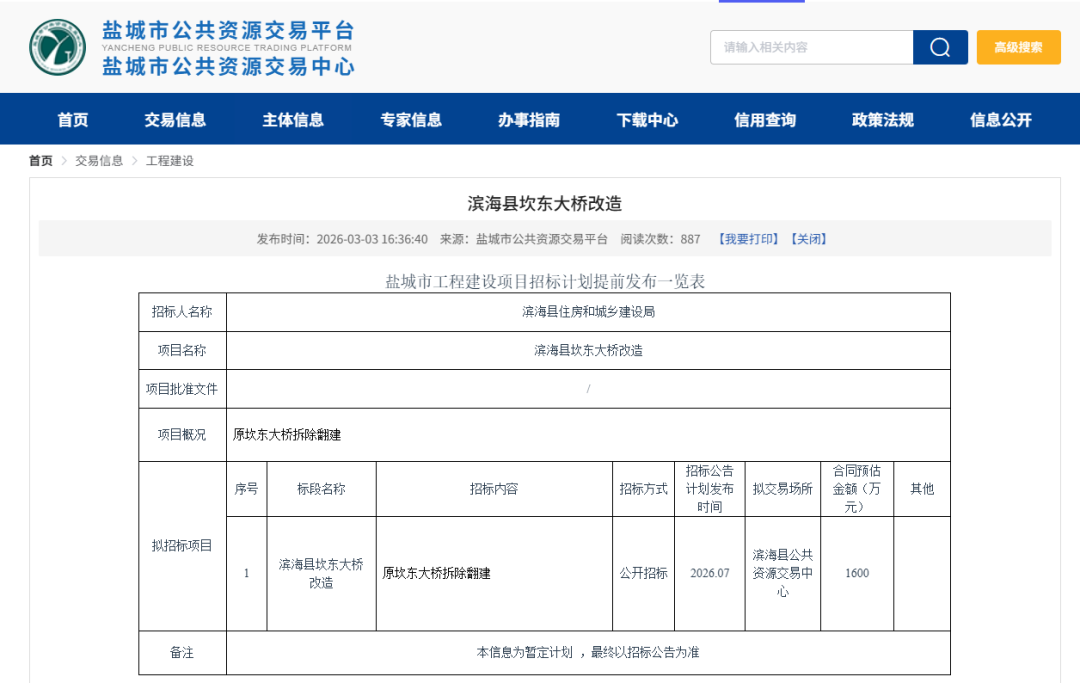Click the platform title text 盐城市公共资源交易平台
Image resolution: width=1080 pixels, height=683 pixels.
click(228, 31)
